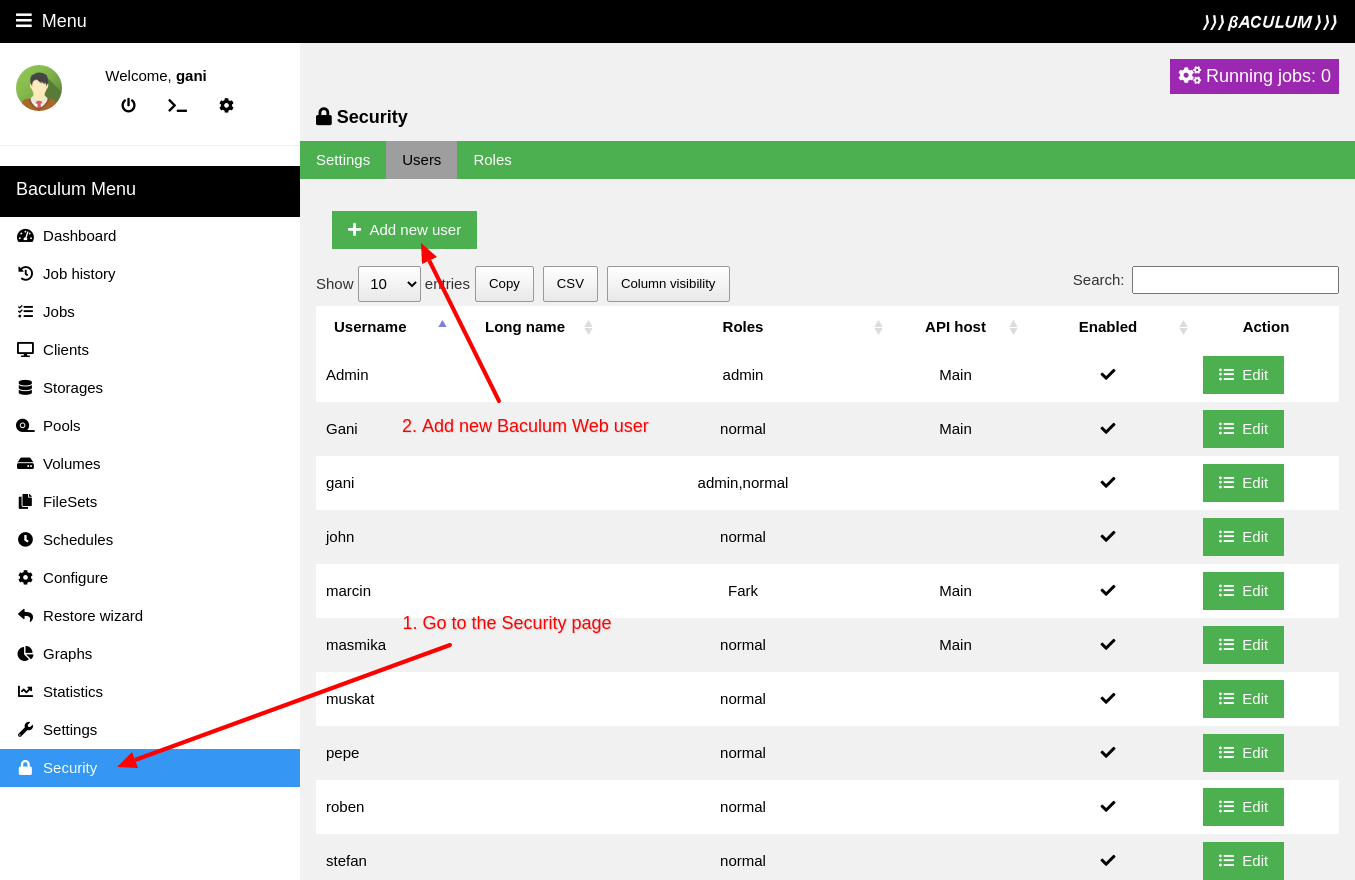The height and width of the screenshot is (880, 1355).
Task: Click Edit for user stefan
Action: click(x=1243, y=861)
